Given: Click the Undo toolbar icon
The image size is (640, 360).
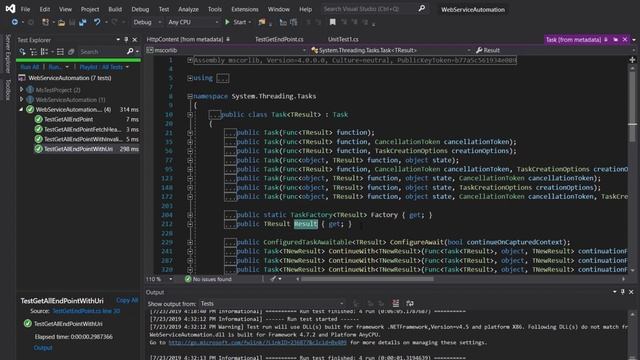Looking at the screenshot, I should tap(97, 22).
